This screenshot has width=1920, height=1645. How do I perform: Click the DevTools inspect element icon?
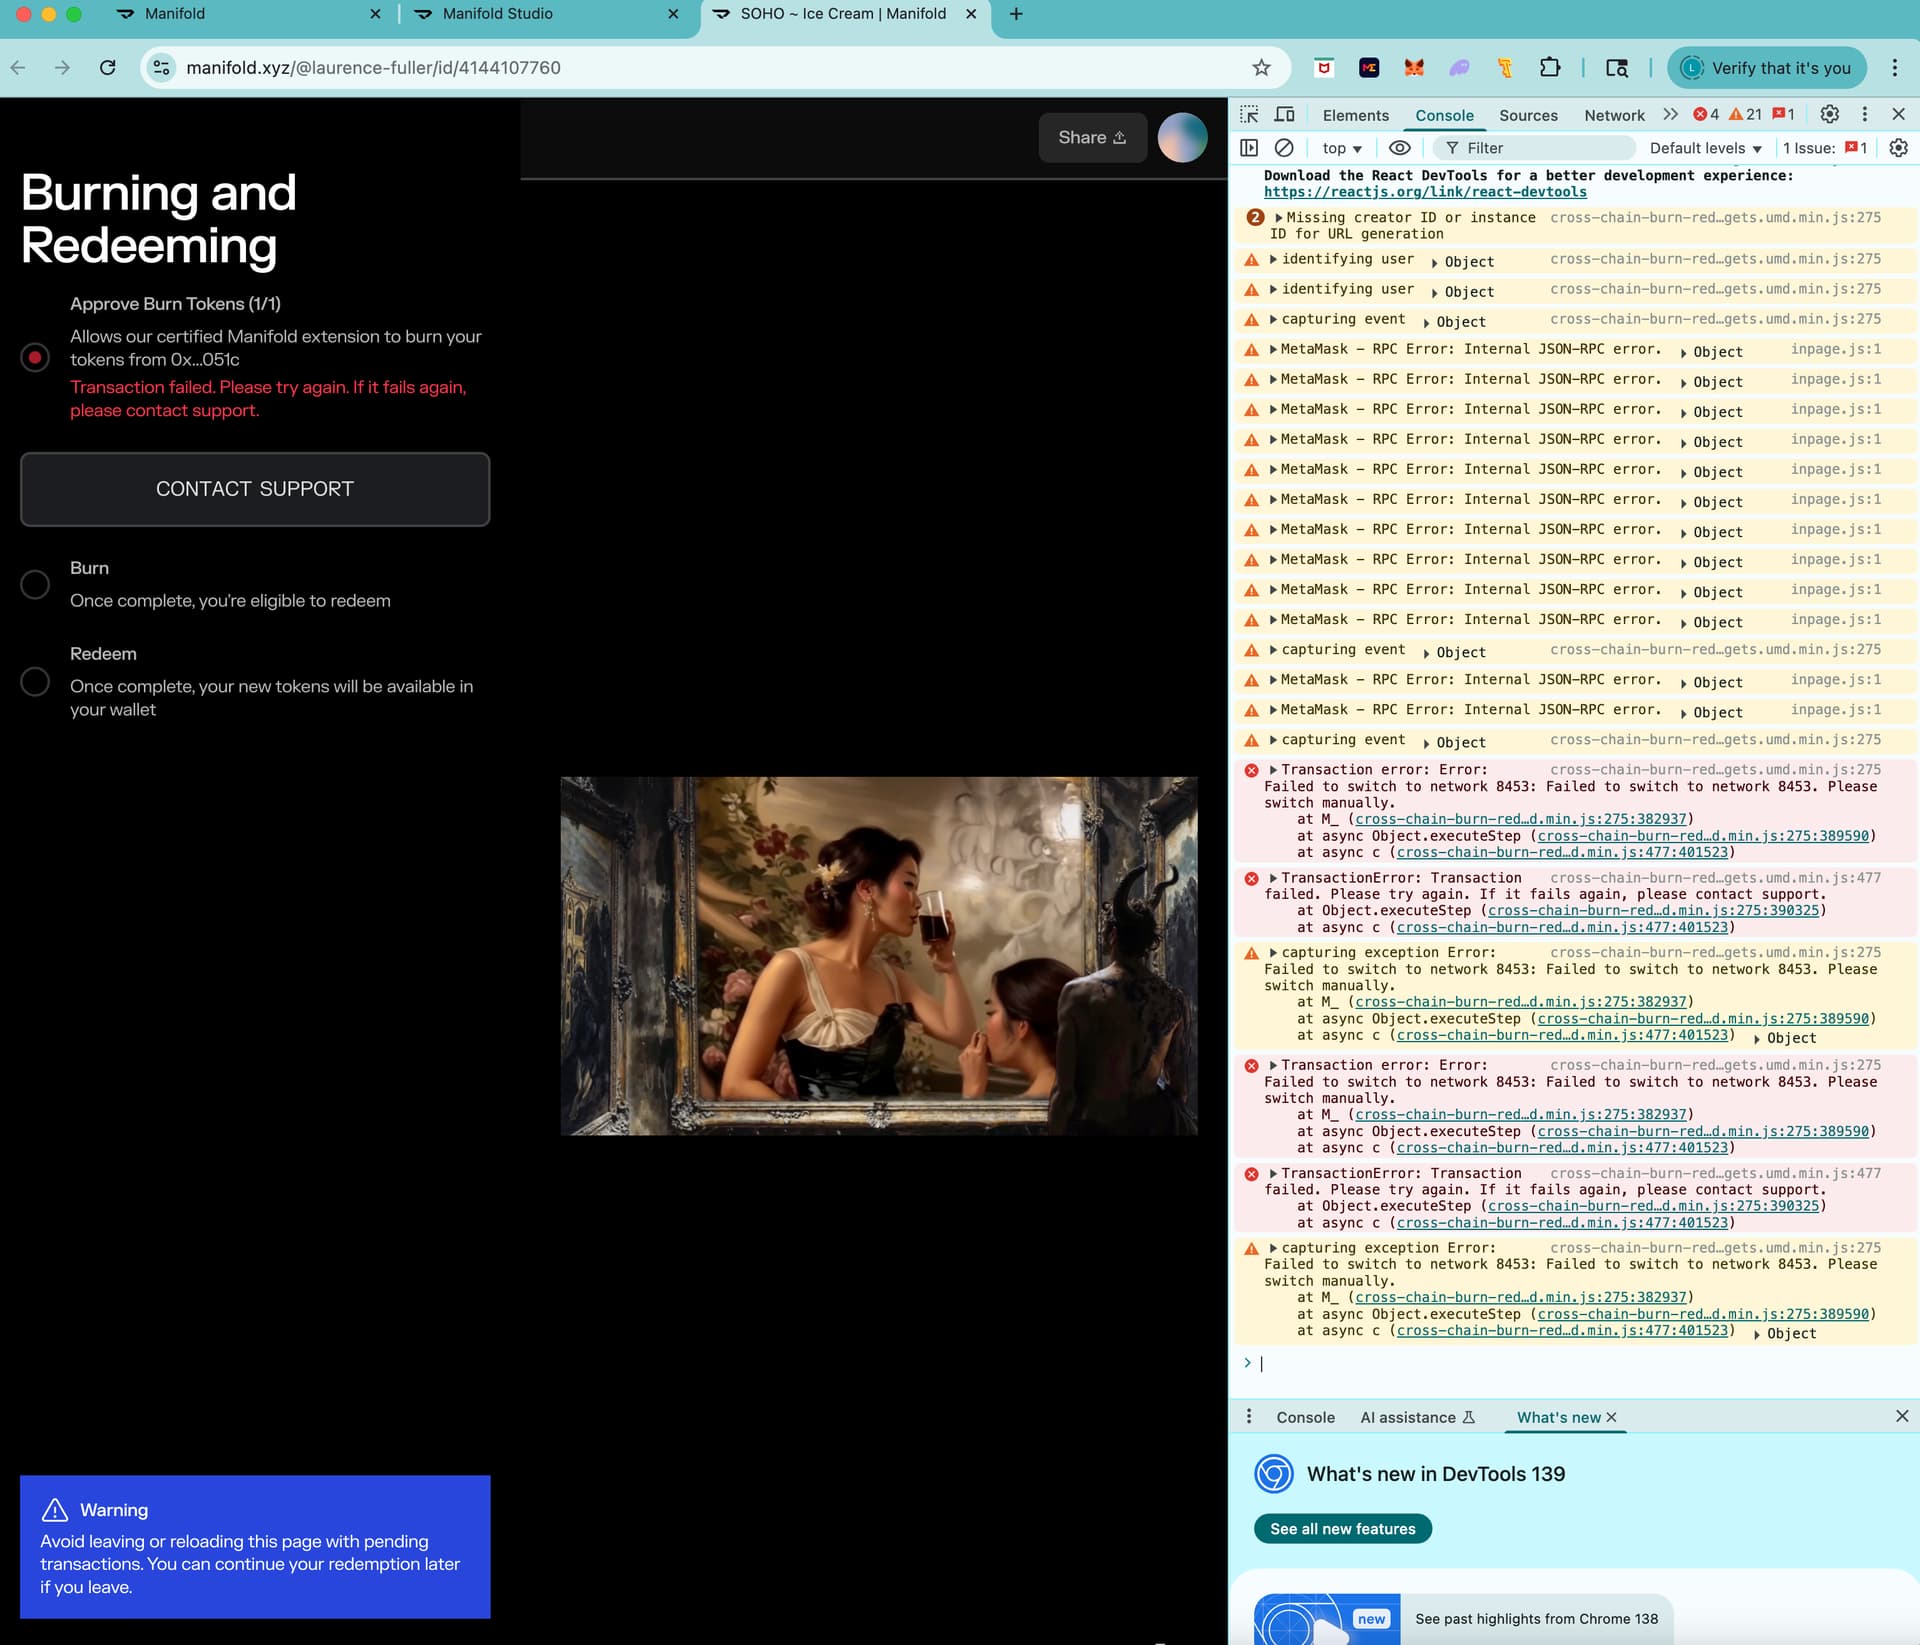(x=1249, y=114)
